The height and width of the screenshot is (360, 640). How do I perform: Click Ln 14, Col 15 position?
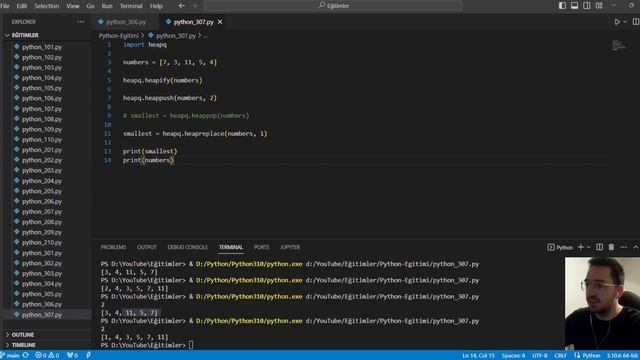tap(478, 356)
